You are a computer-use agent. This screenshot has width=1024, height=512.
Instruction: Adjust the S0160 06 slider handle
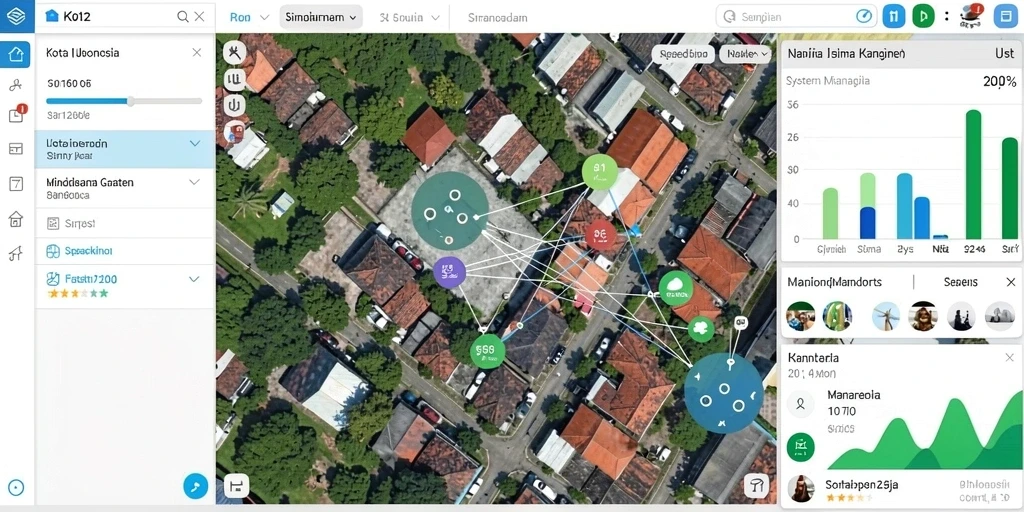tap(131, 101)
